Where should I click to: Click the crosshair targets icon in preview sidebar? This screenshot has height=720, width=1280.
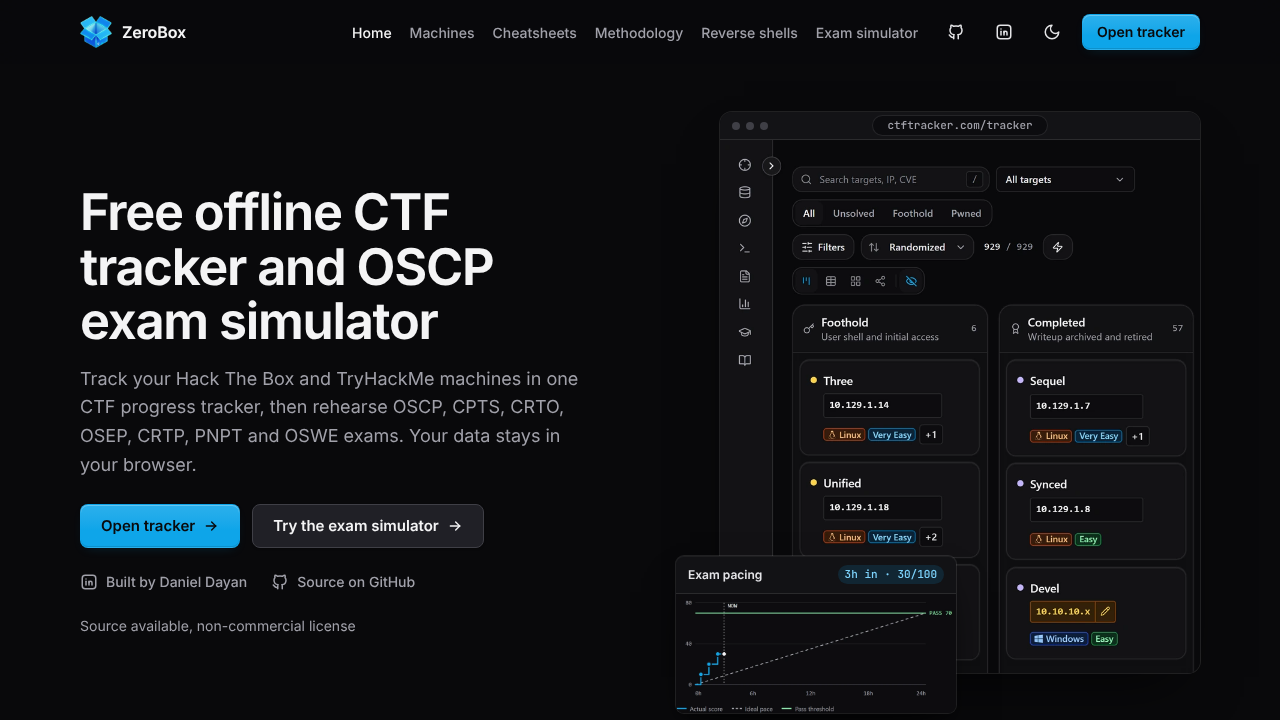(x=744, y=165)
